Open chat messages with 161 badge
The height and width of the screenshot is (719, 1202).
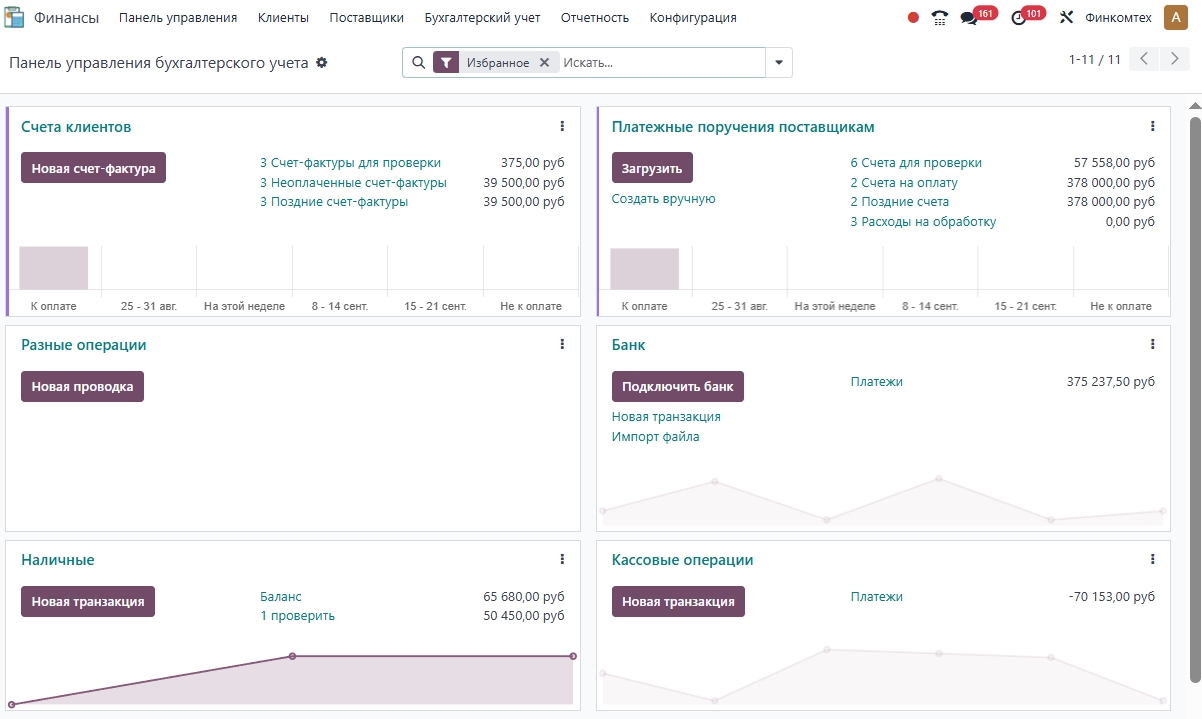click(x=969, y=18)
